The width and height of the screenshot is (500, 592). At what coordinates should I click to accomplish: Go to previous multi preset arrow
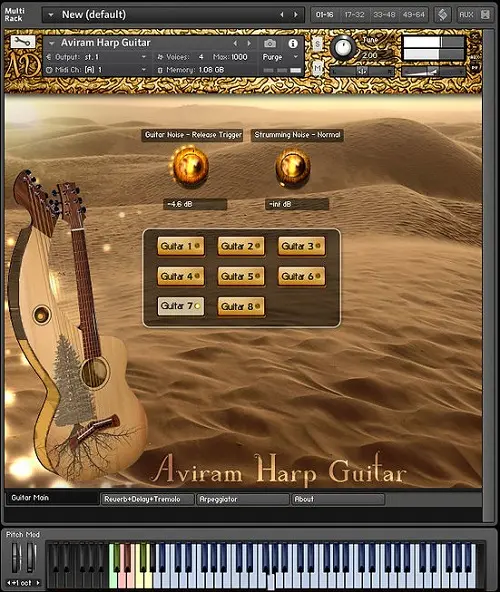(x=282, y=15)
